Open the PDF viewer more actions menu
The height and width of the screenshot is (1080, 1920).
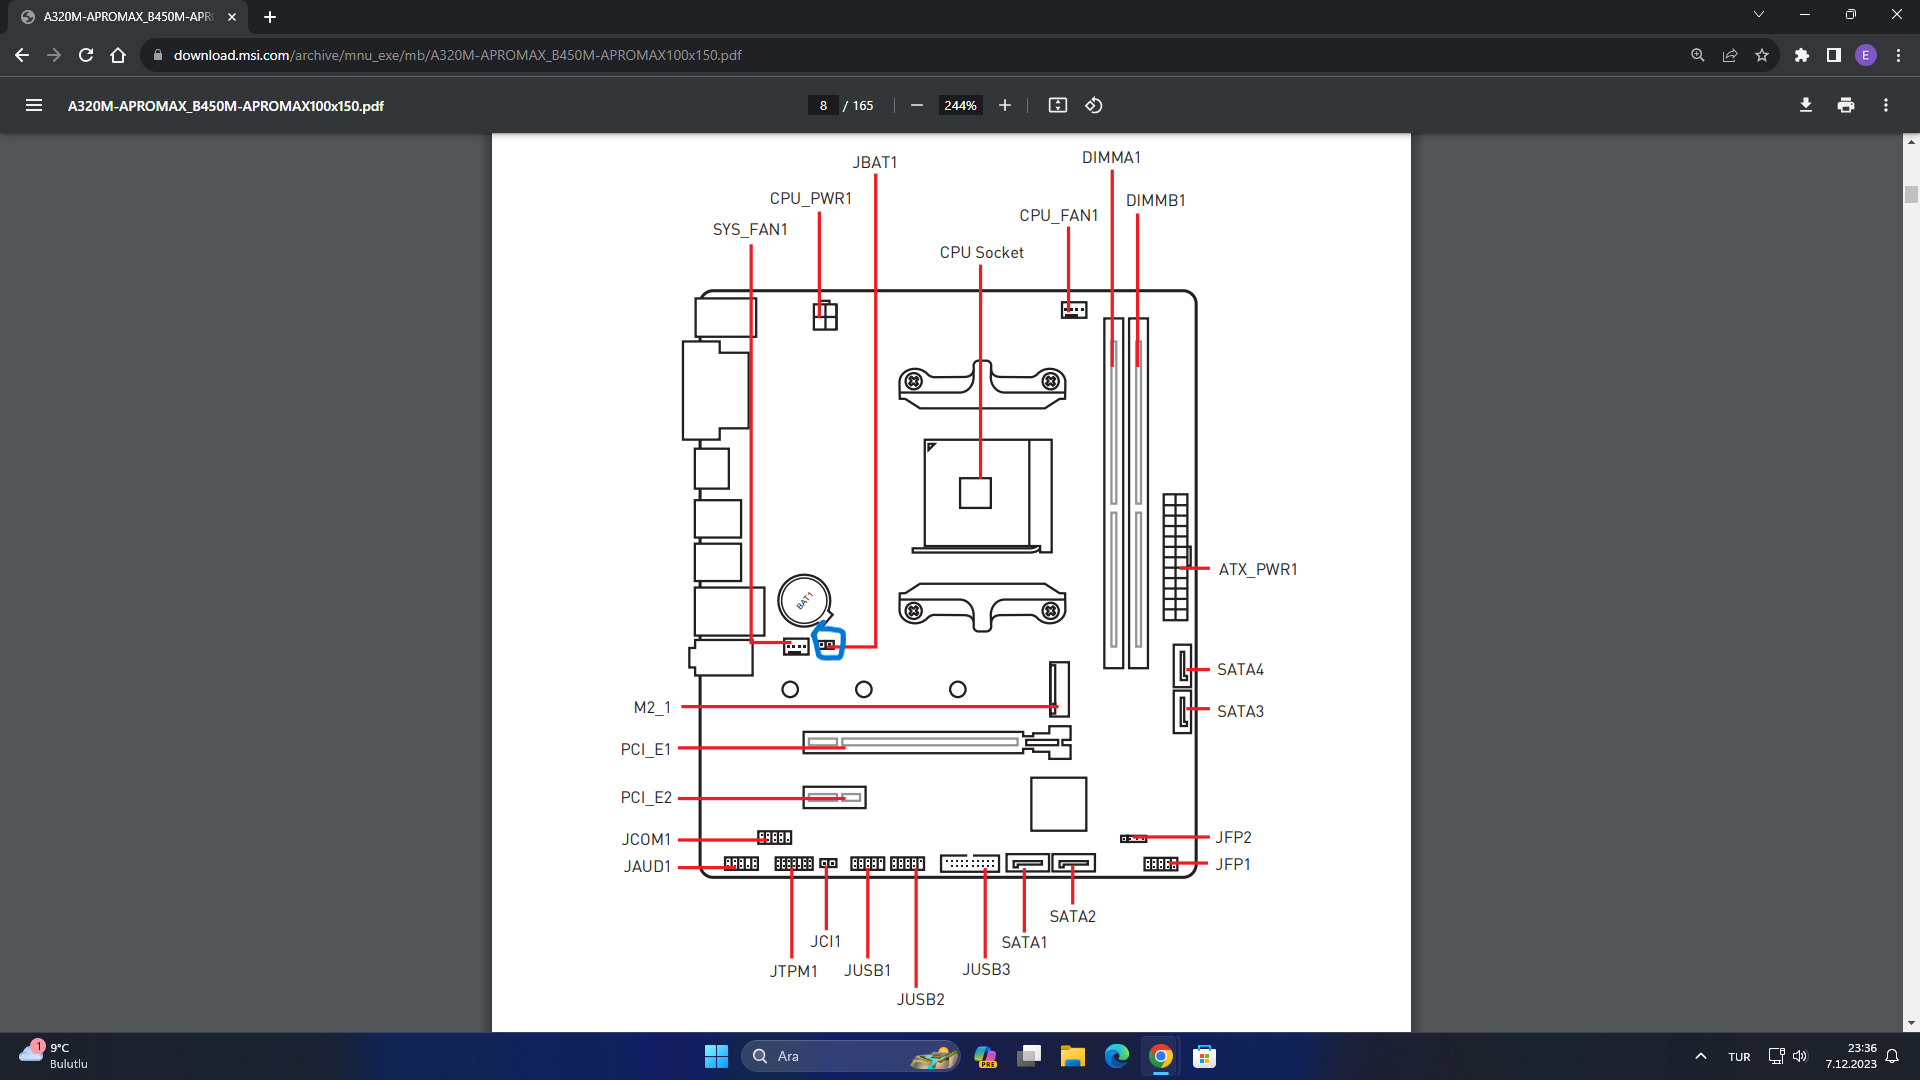point(1885,105)
